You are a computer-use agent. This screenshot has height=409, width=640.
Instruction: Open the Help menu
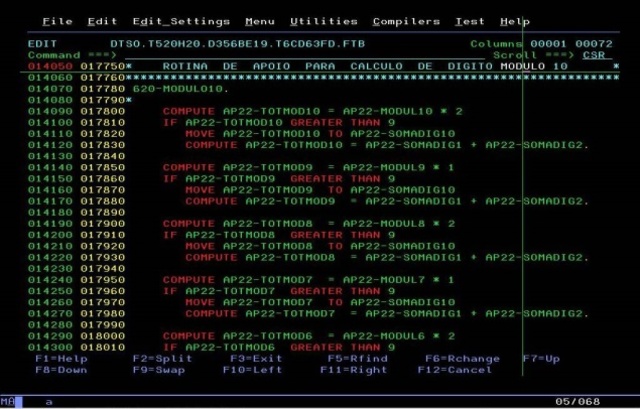pos(515,21)
